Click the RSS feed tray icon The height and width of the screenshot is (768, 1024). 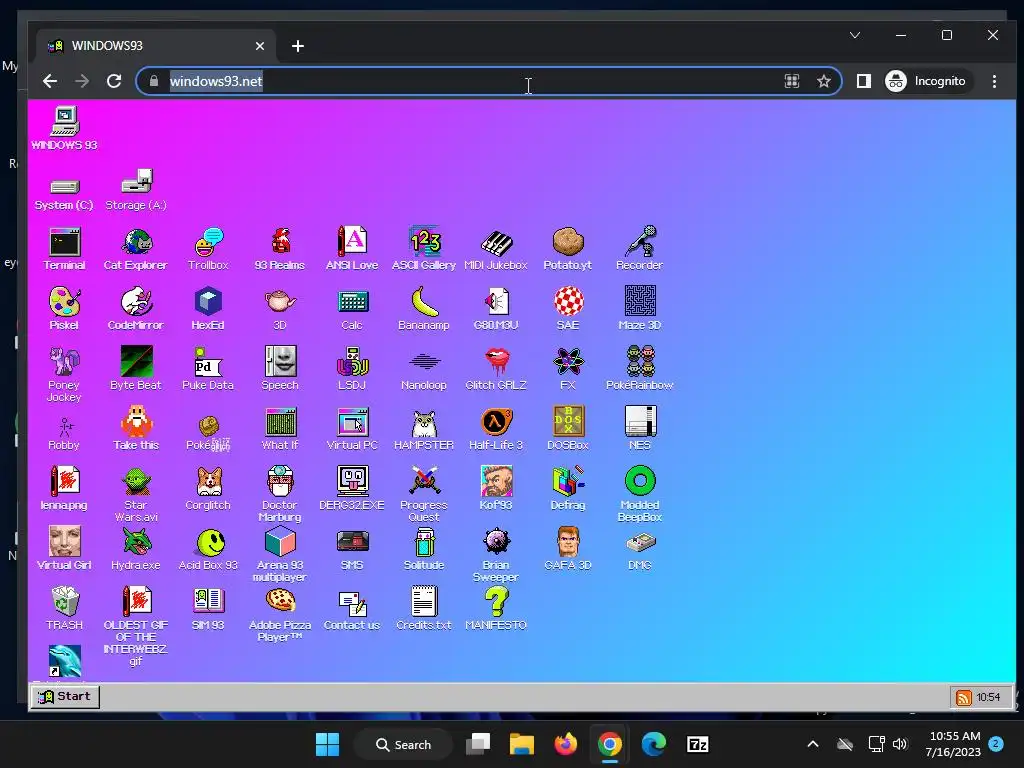[x=963, y=697]
